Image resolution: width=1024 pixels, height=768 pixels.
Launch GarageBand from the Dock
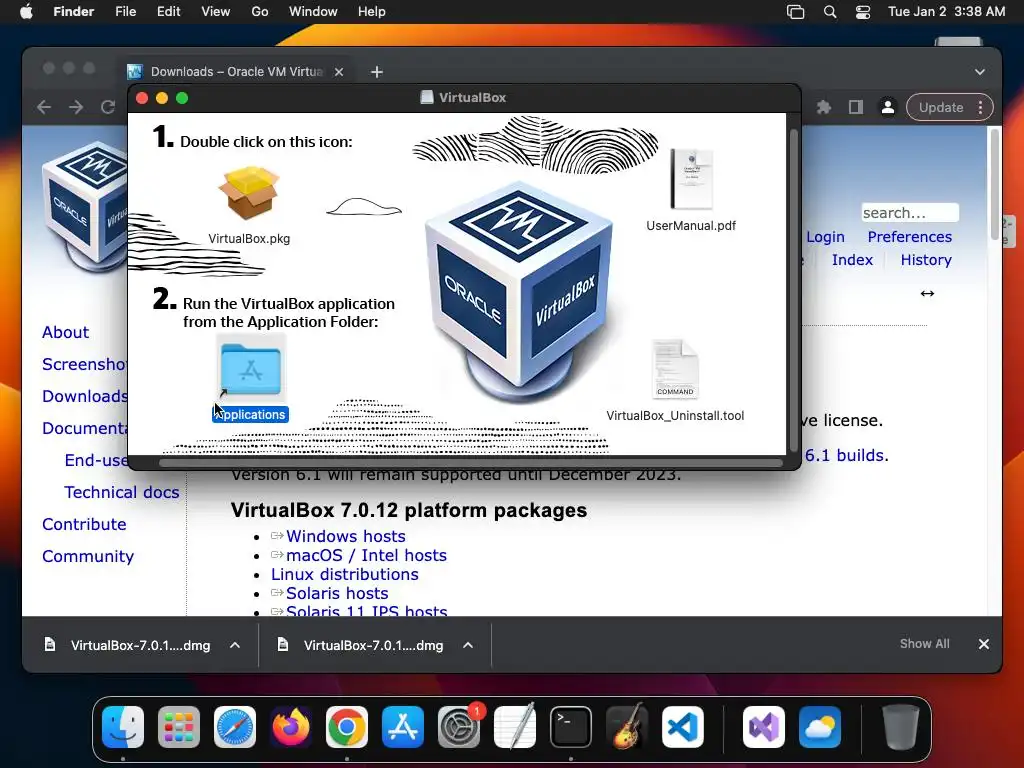point(627,727)
